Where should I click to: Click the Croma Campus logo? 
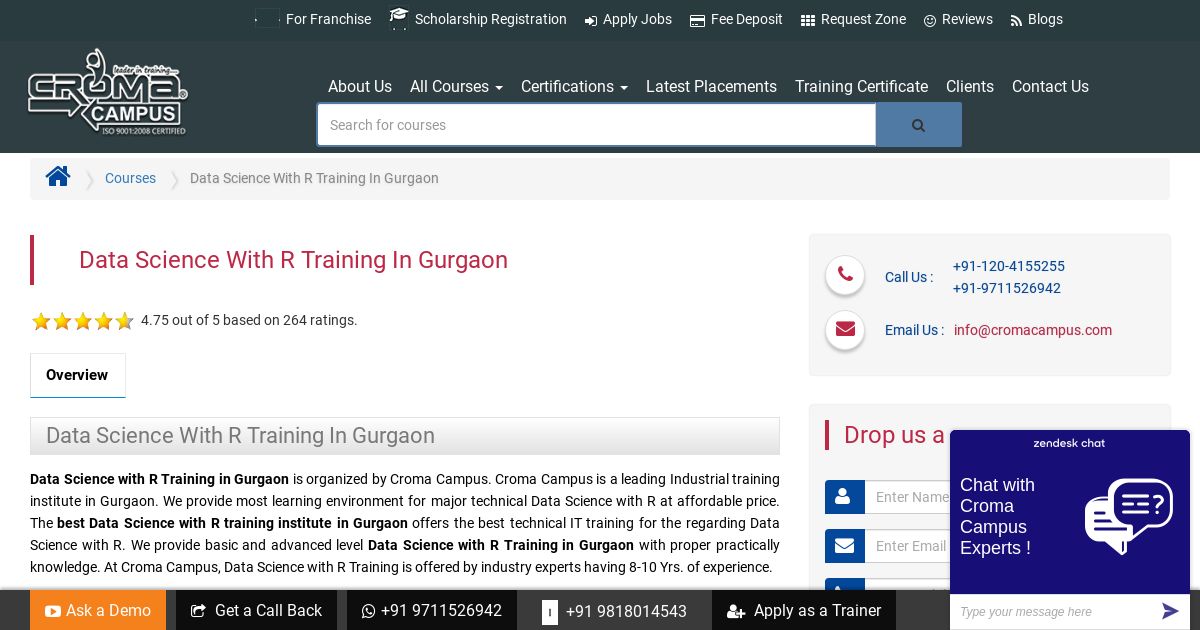(x=107, y=92)
